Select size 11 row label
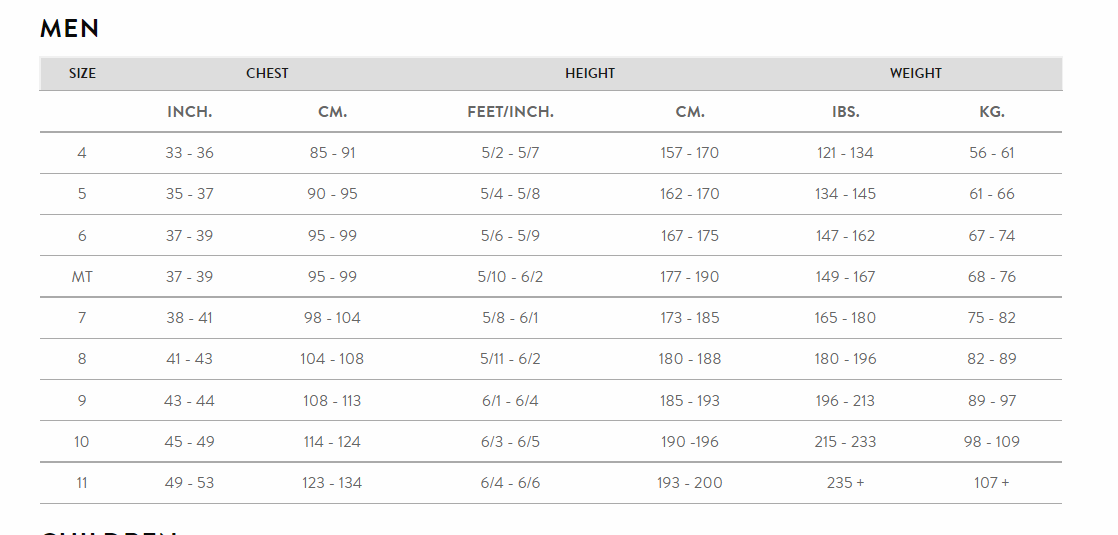The width and height of the screenshot is (1118, 535). (82, 483)
